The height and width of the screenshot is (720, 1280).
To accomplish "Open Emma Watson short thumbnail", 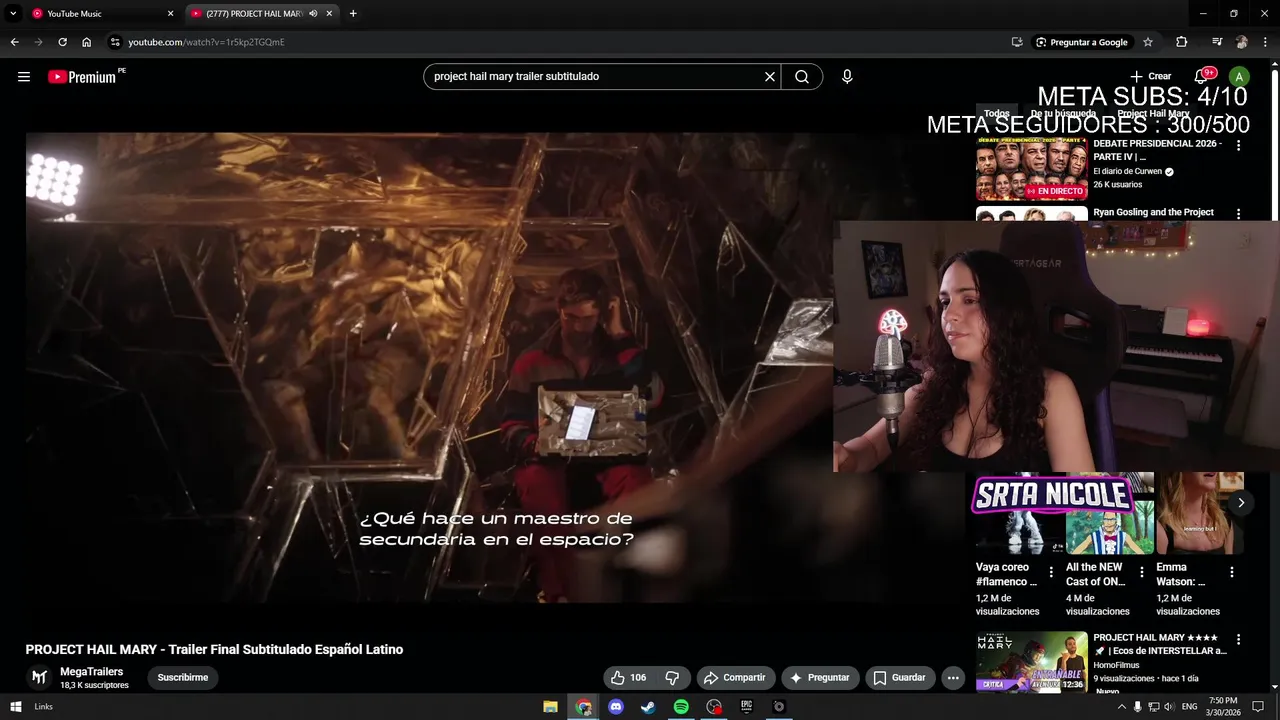I will point(1199,513).
